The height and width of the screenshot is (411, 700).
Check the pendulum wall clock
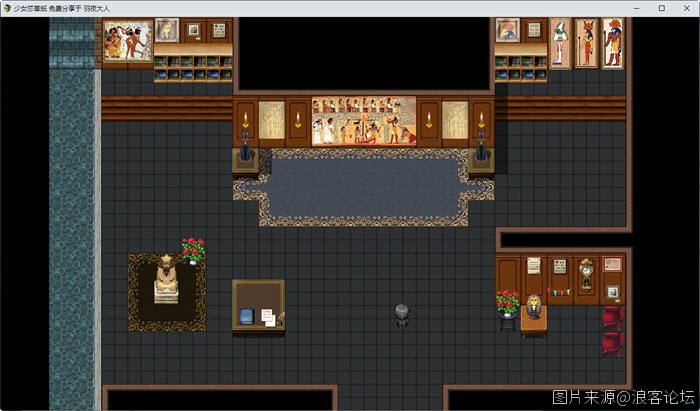point(586,274)
